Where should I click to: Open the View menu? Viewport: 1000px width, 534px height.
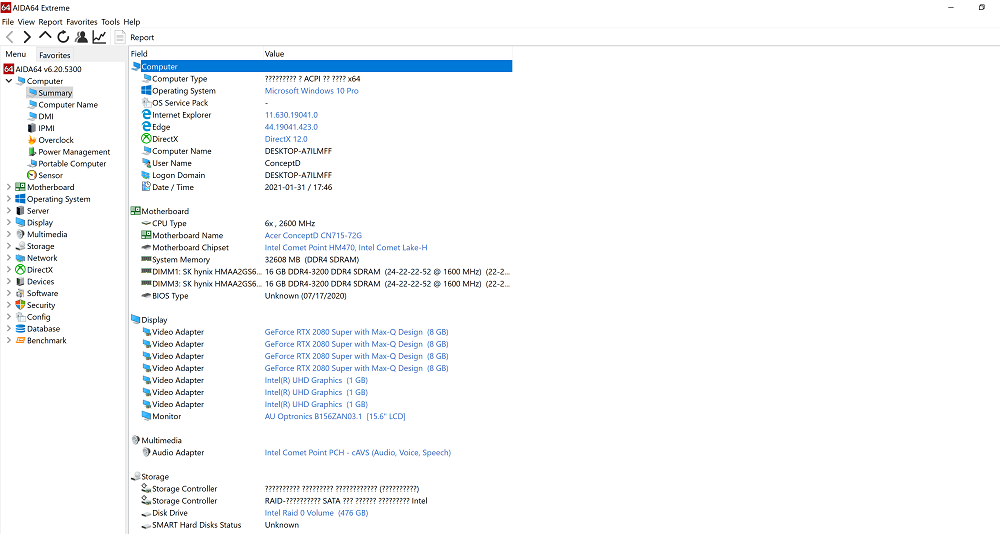[26, 22]
